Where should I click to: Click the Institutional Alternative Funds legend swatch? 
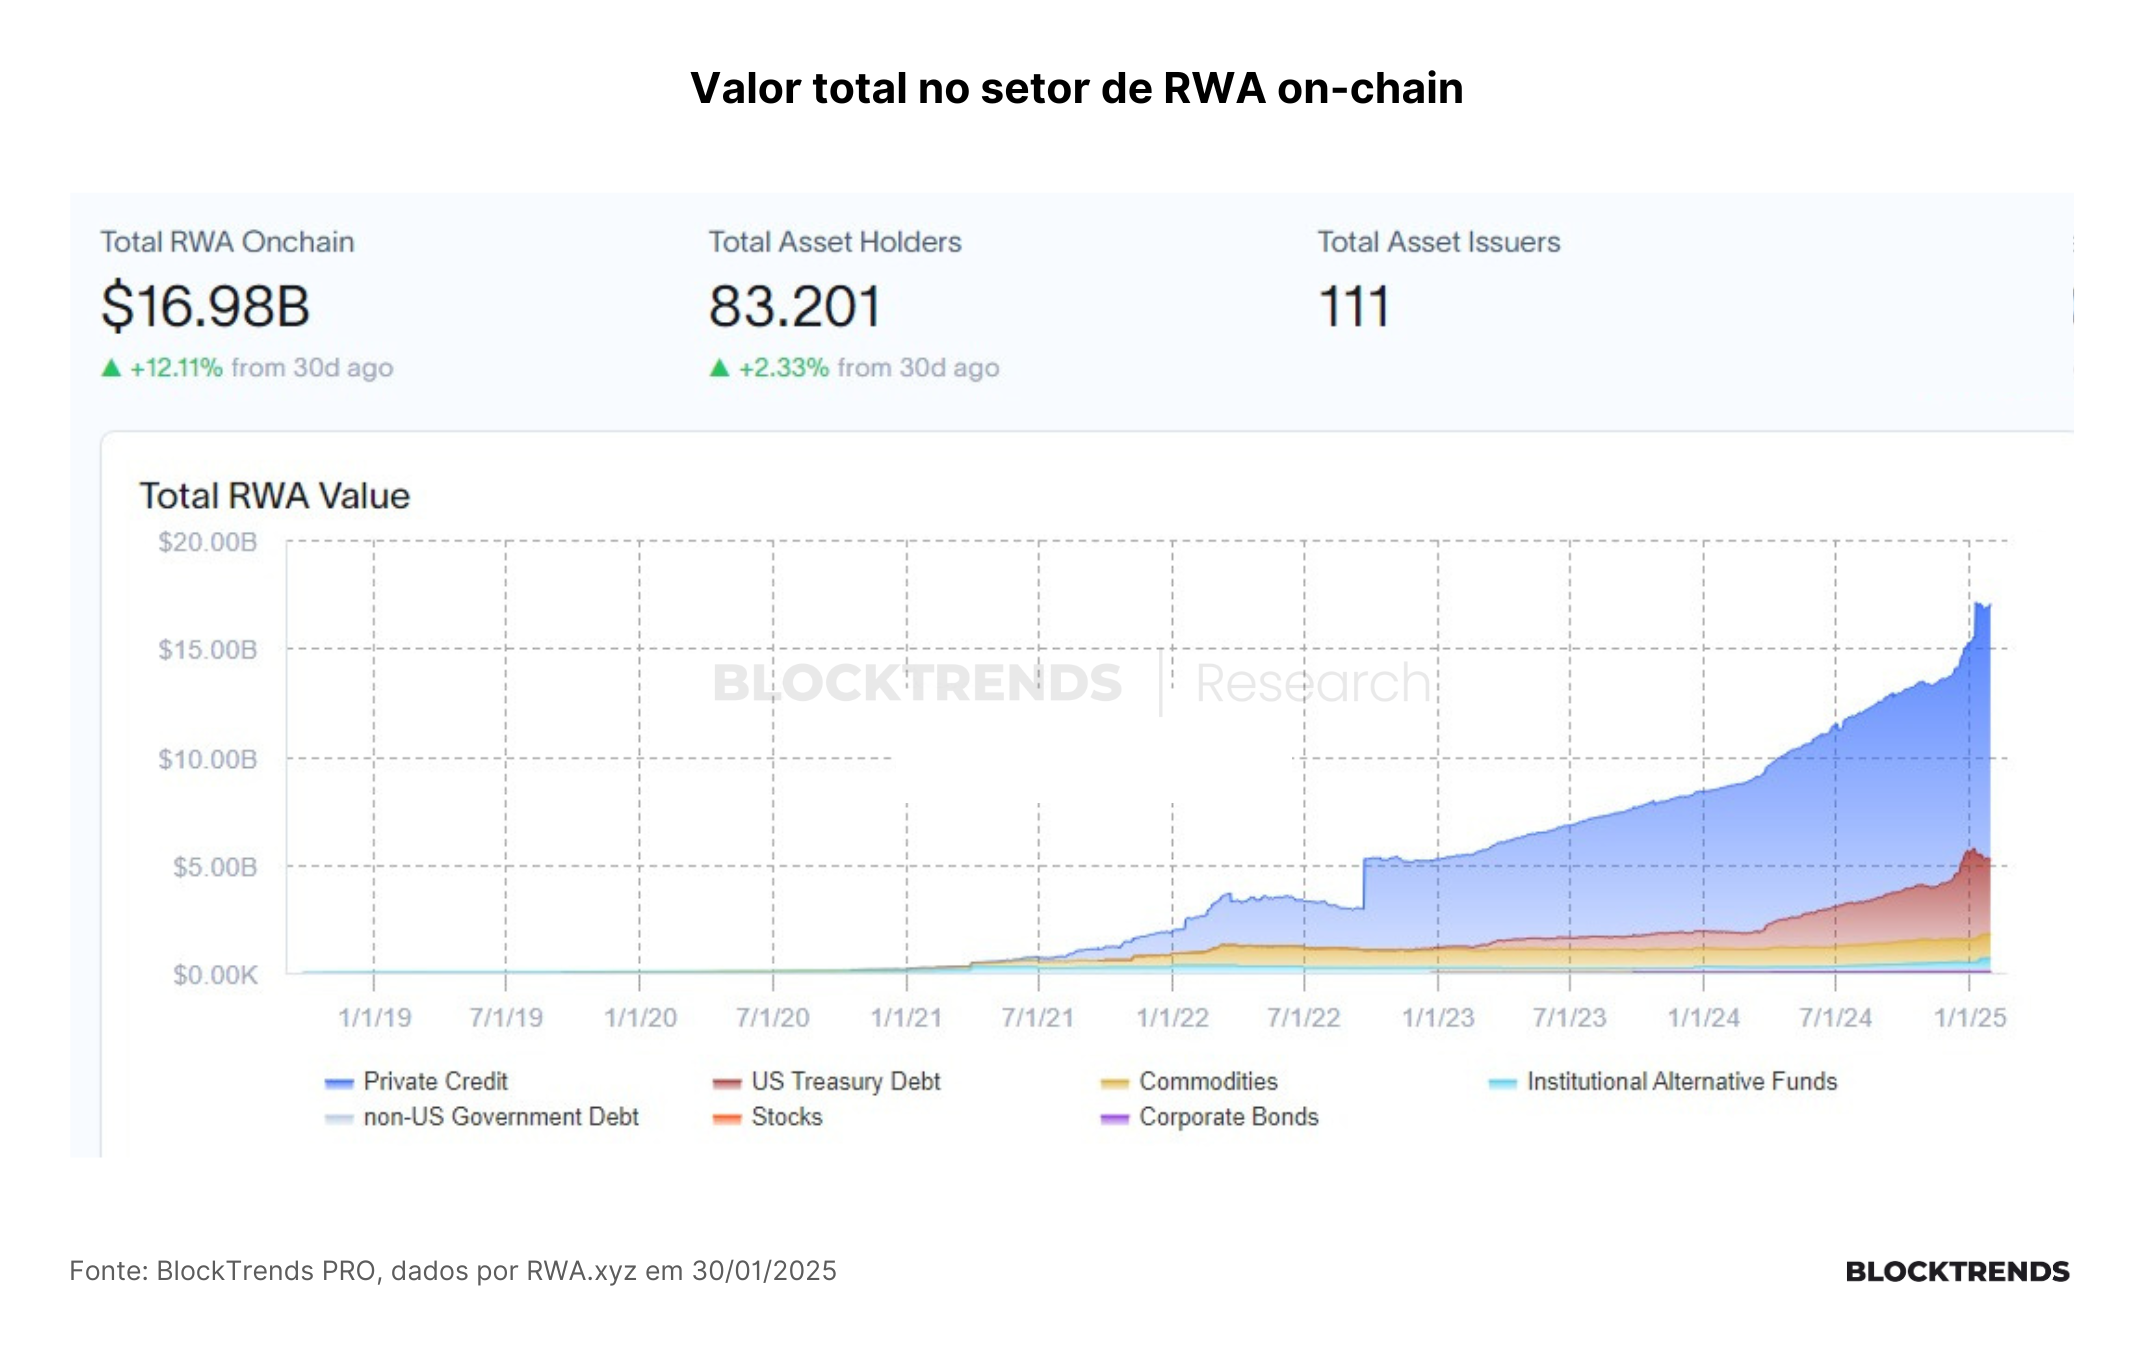1503,1083
